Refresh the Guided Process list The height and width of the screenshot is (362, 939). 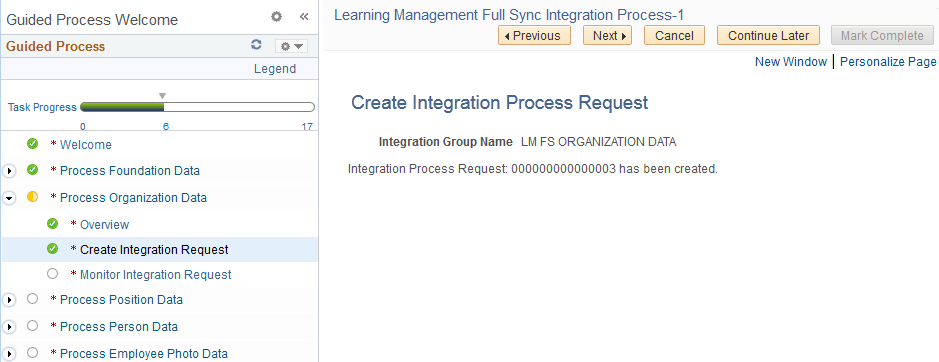click(x=256, y=45)
